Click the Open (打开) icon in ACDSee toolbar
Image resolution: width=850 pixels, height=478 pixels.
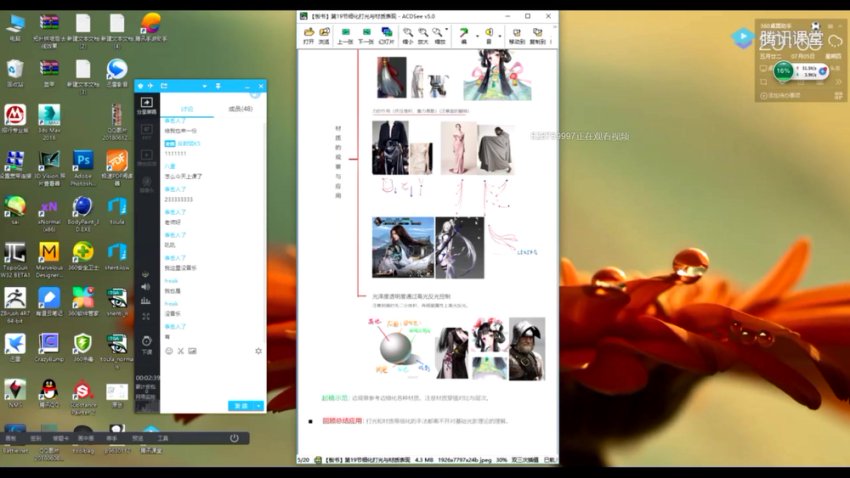[x=308, y=35]
